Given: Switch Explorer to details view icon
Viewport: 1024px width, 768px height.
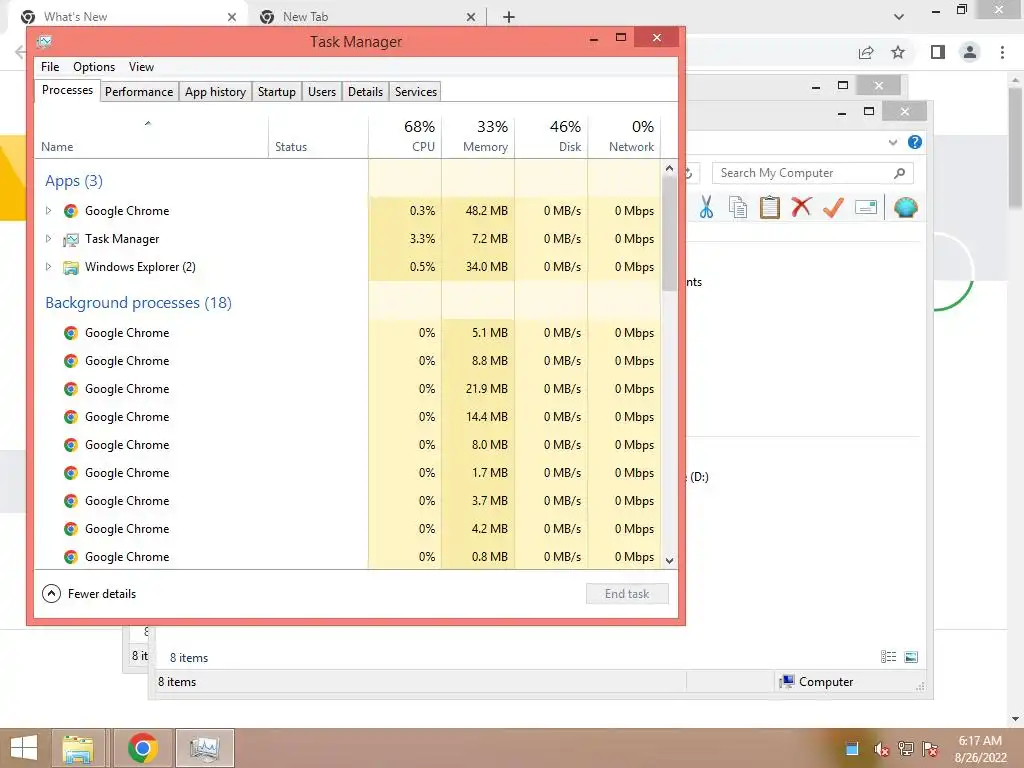Looking at the screenshot, I should point(888,657).
